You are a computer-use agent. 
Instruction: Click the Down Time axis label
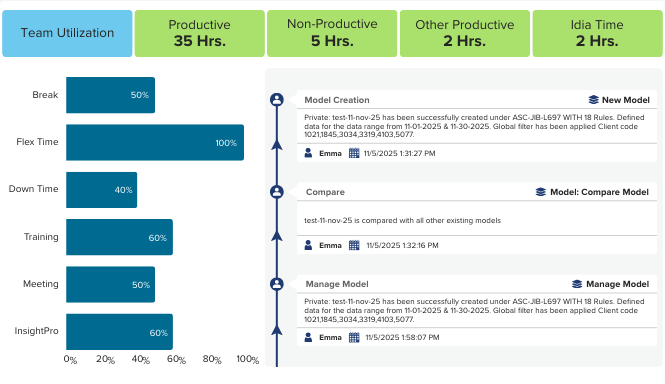34,189
